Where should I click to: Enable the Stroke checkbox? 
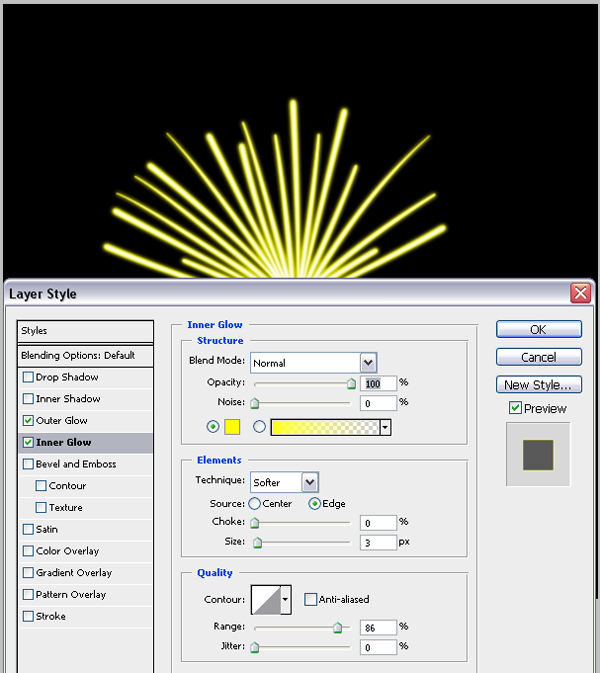(28, 616)
